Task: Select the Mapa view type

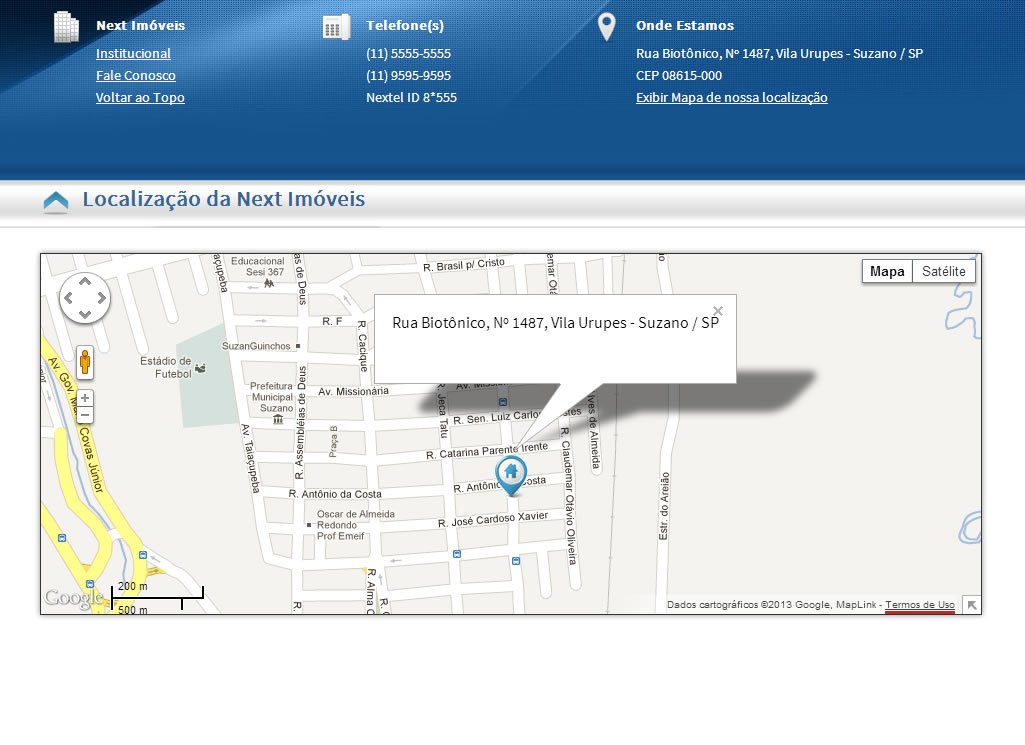Action: point(887,271)
